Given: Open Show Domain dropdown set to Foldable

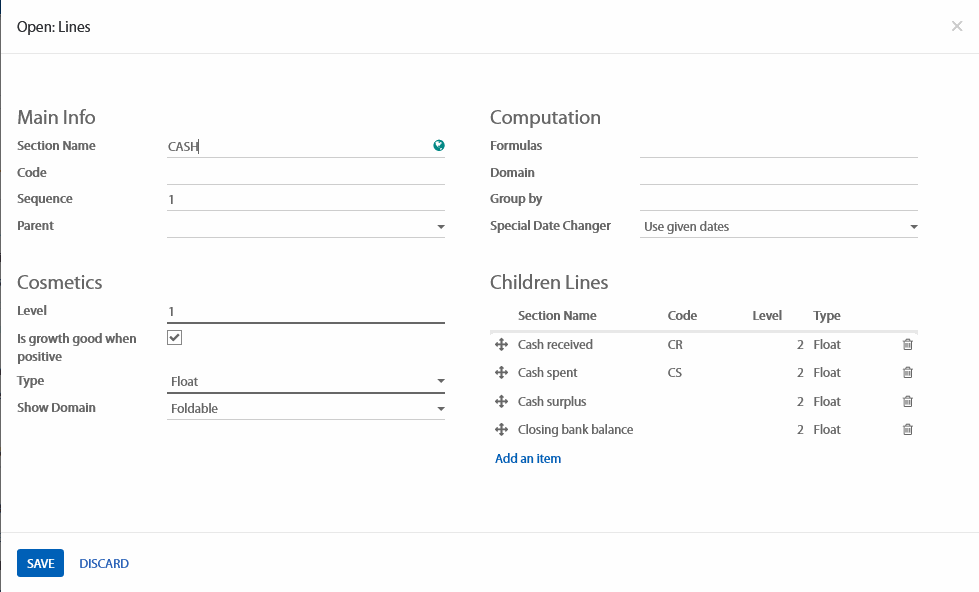Looking at the screenshot, I should coord(305,409).
